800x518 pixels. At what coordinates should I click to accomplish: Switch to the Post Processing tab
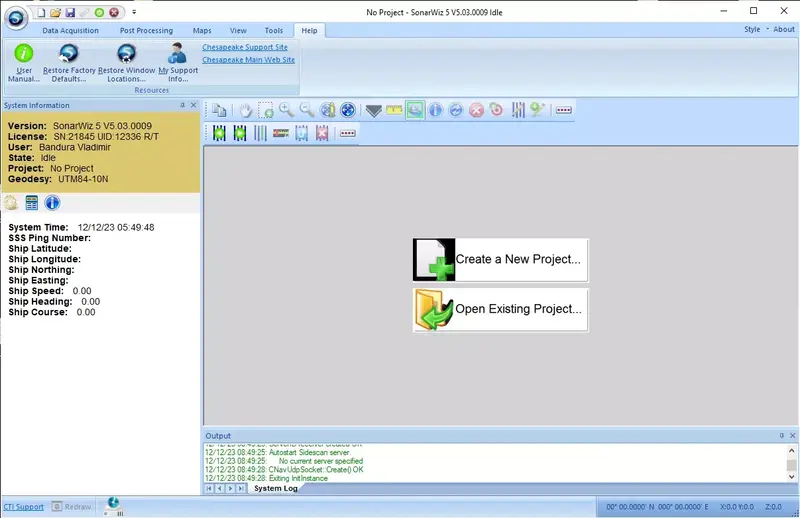click(146, 31)
